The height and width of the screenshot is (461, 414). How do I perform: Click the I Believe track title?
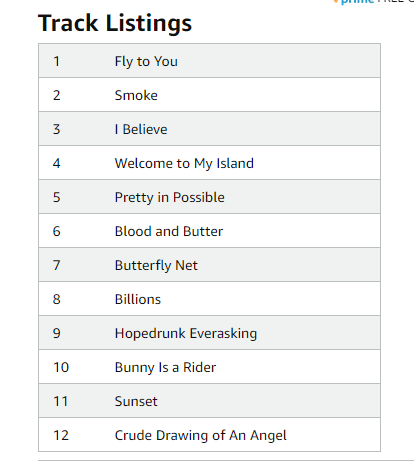[x=141, y=129]
